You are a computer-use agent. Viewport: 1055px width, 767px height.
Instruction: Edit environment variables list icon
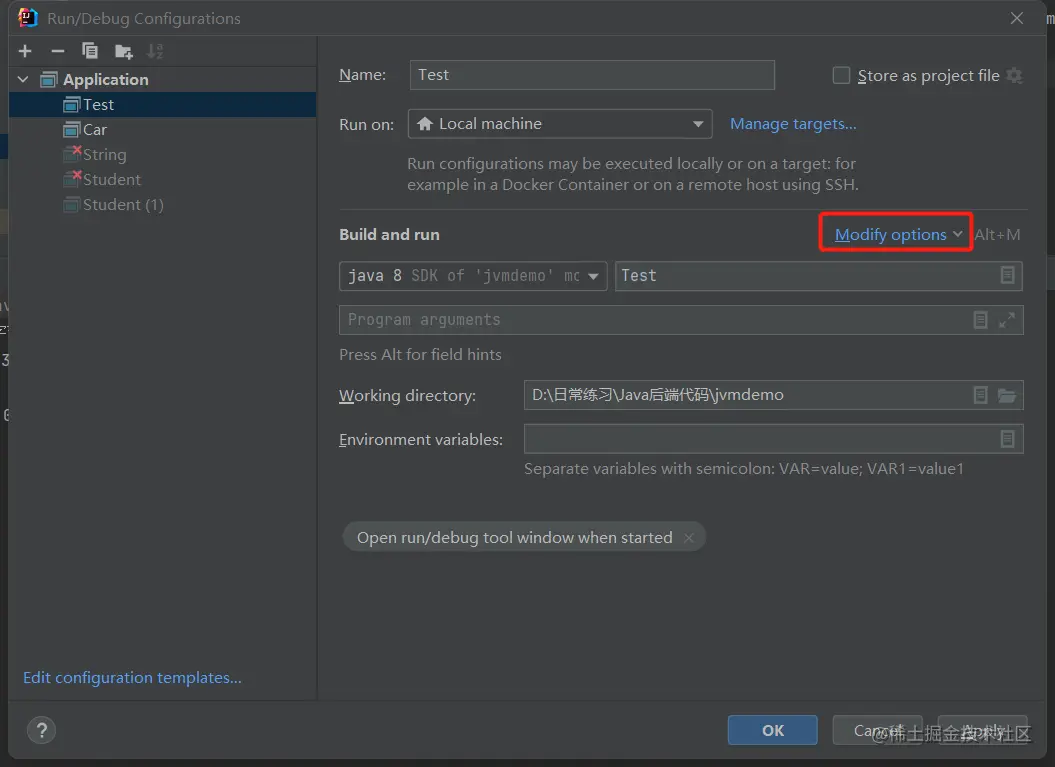click(x=1007, y=439)
